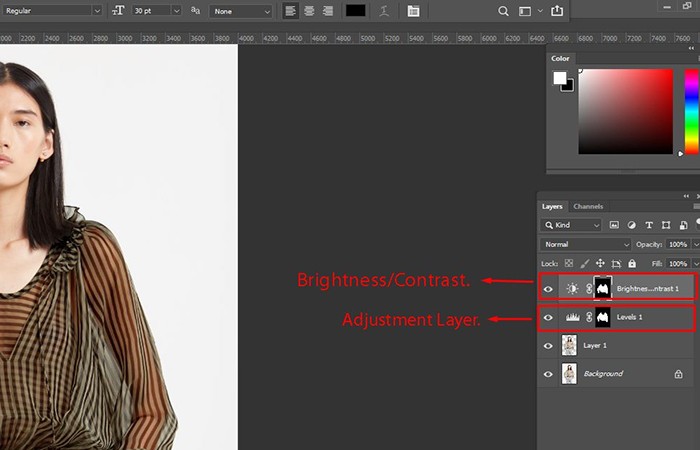Hide the Levels 1 layer

[548, 317]
